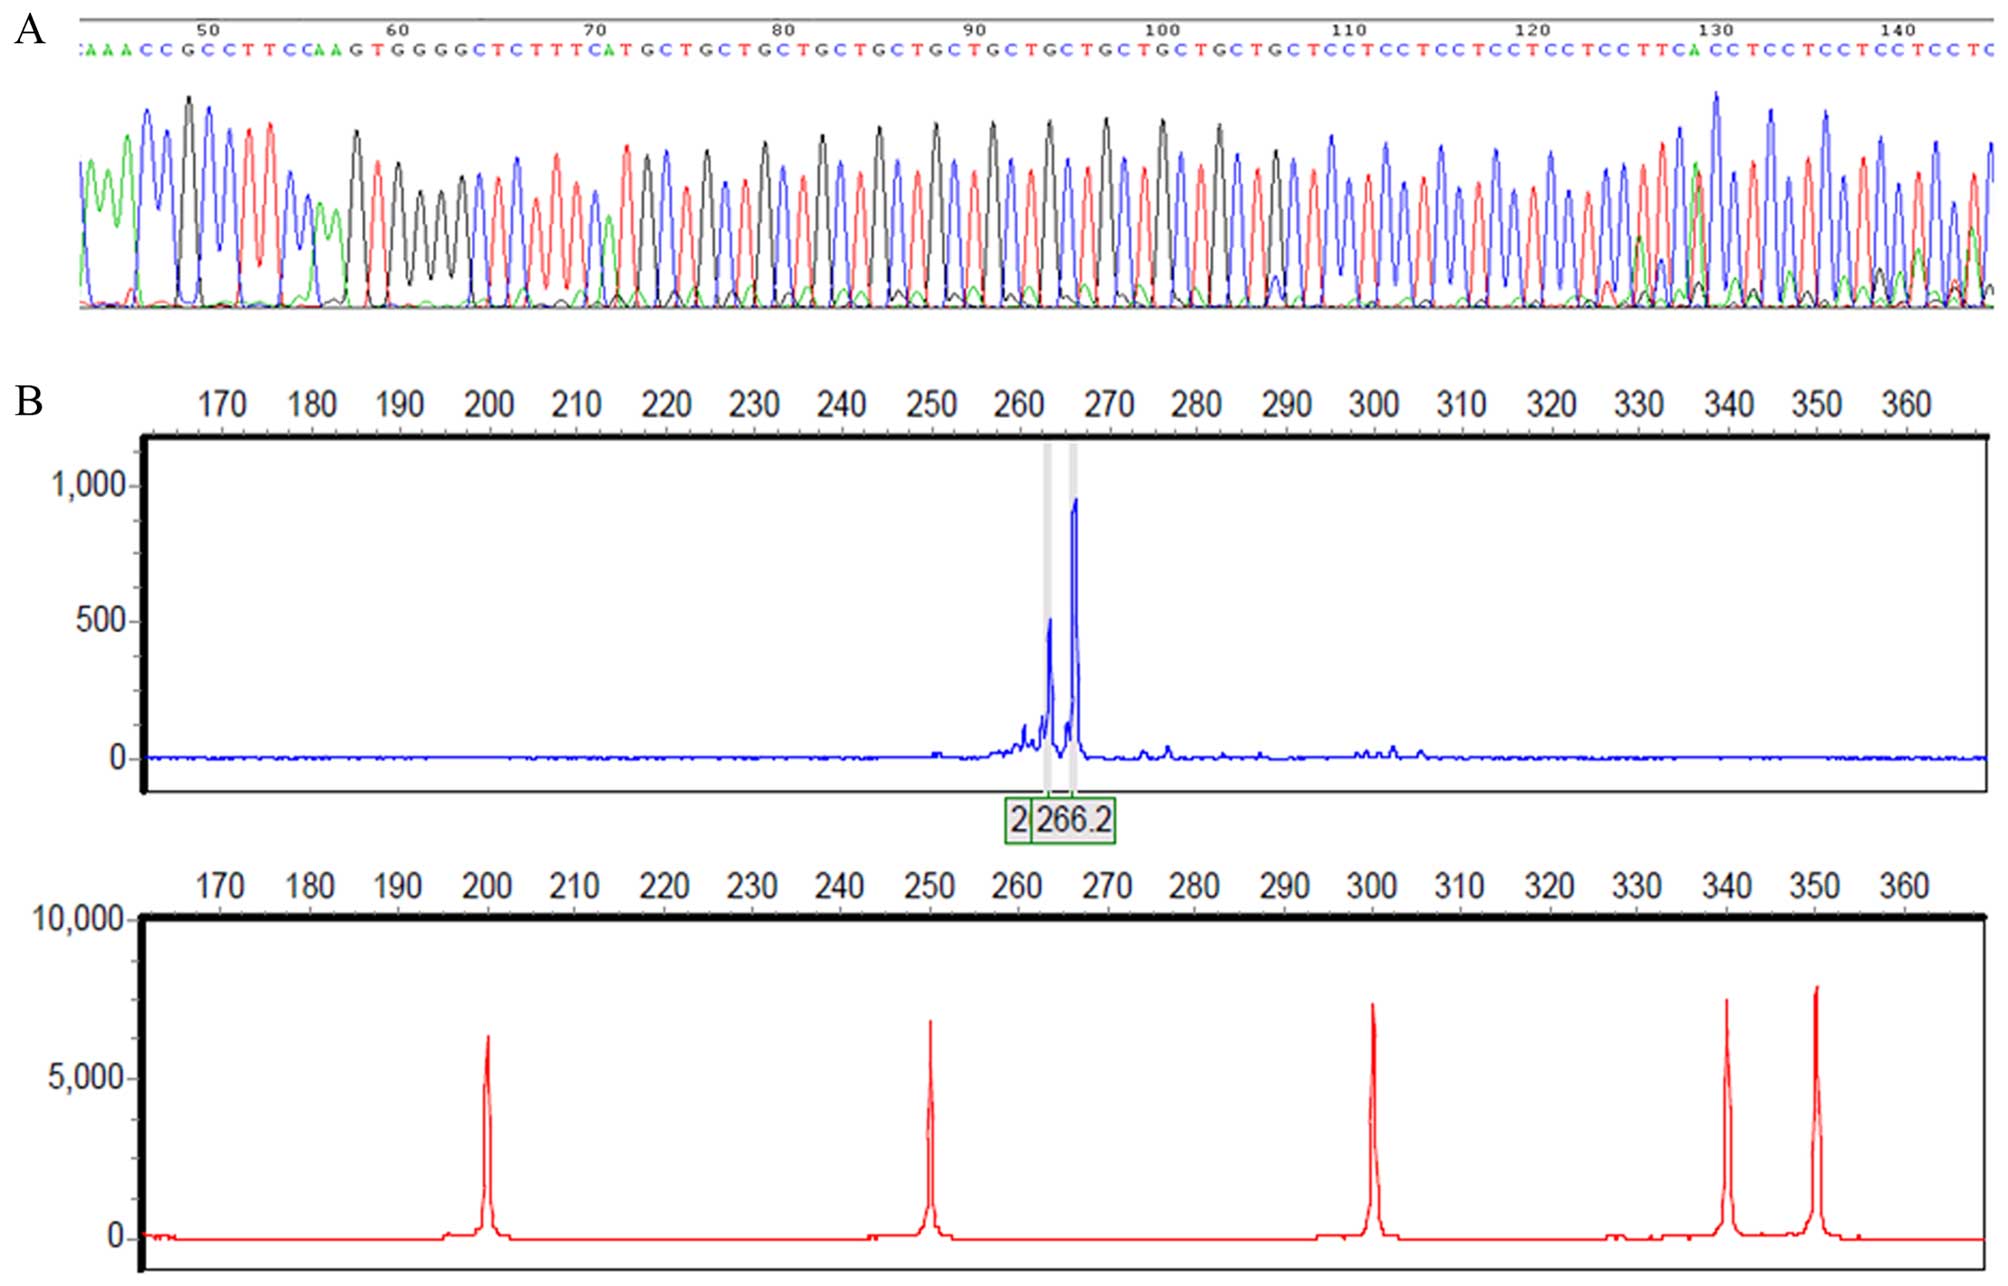Click the 170 tick on lower electropherogram axis
Image resolution: width=2008 pixels, height=1286 pixels.
(x=219, y=886)
